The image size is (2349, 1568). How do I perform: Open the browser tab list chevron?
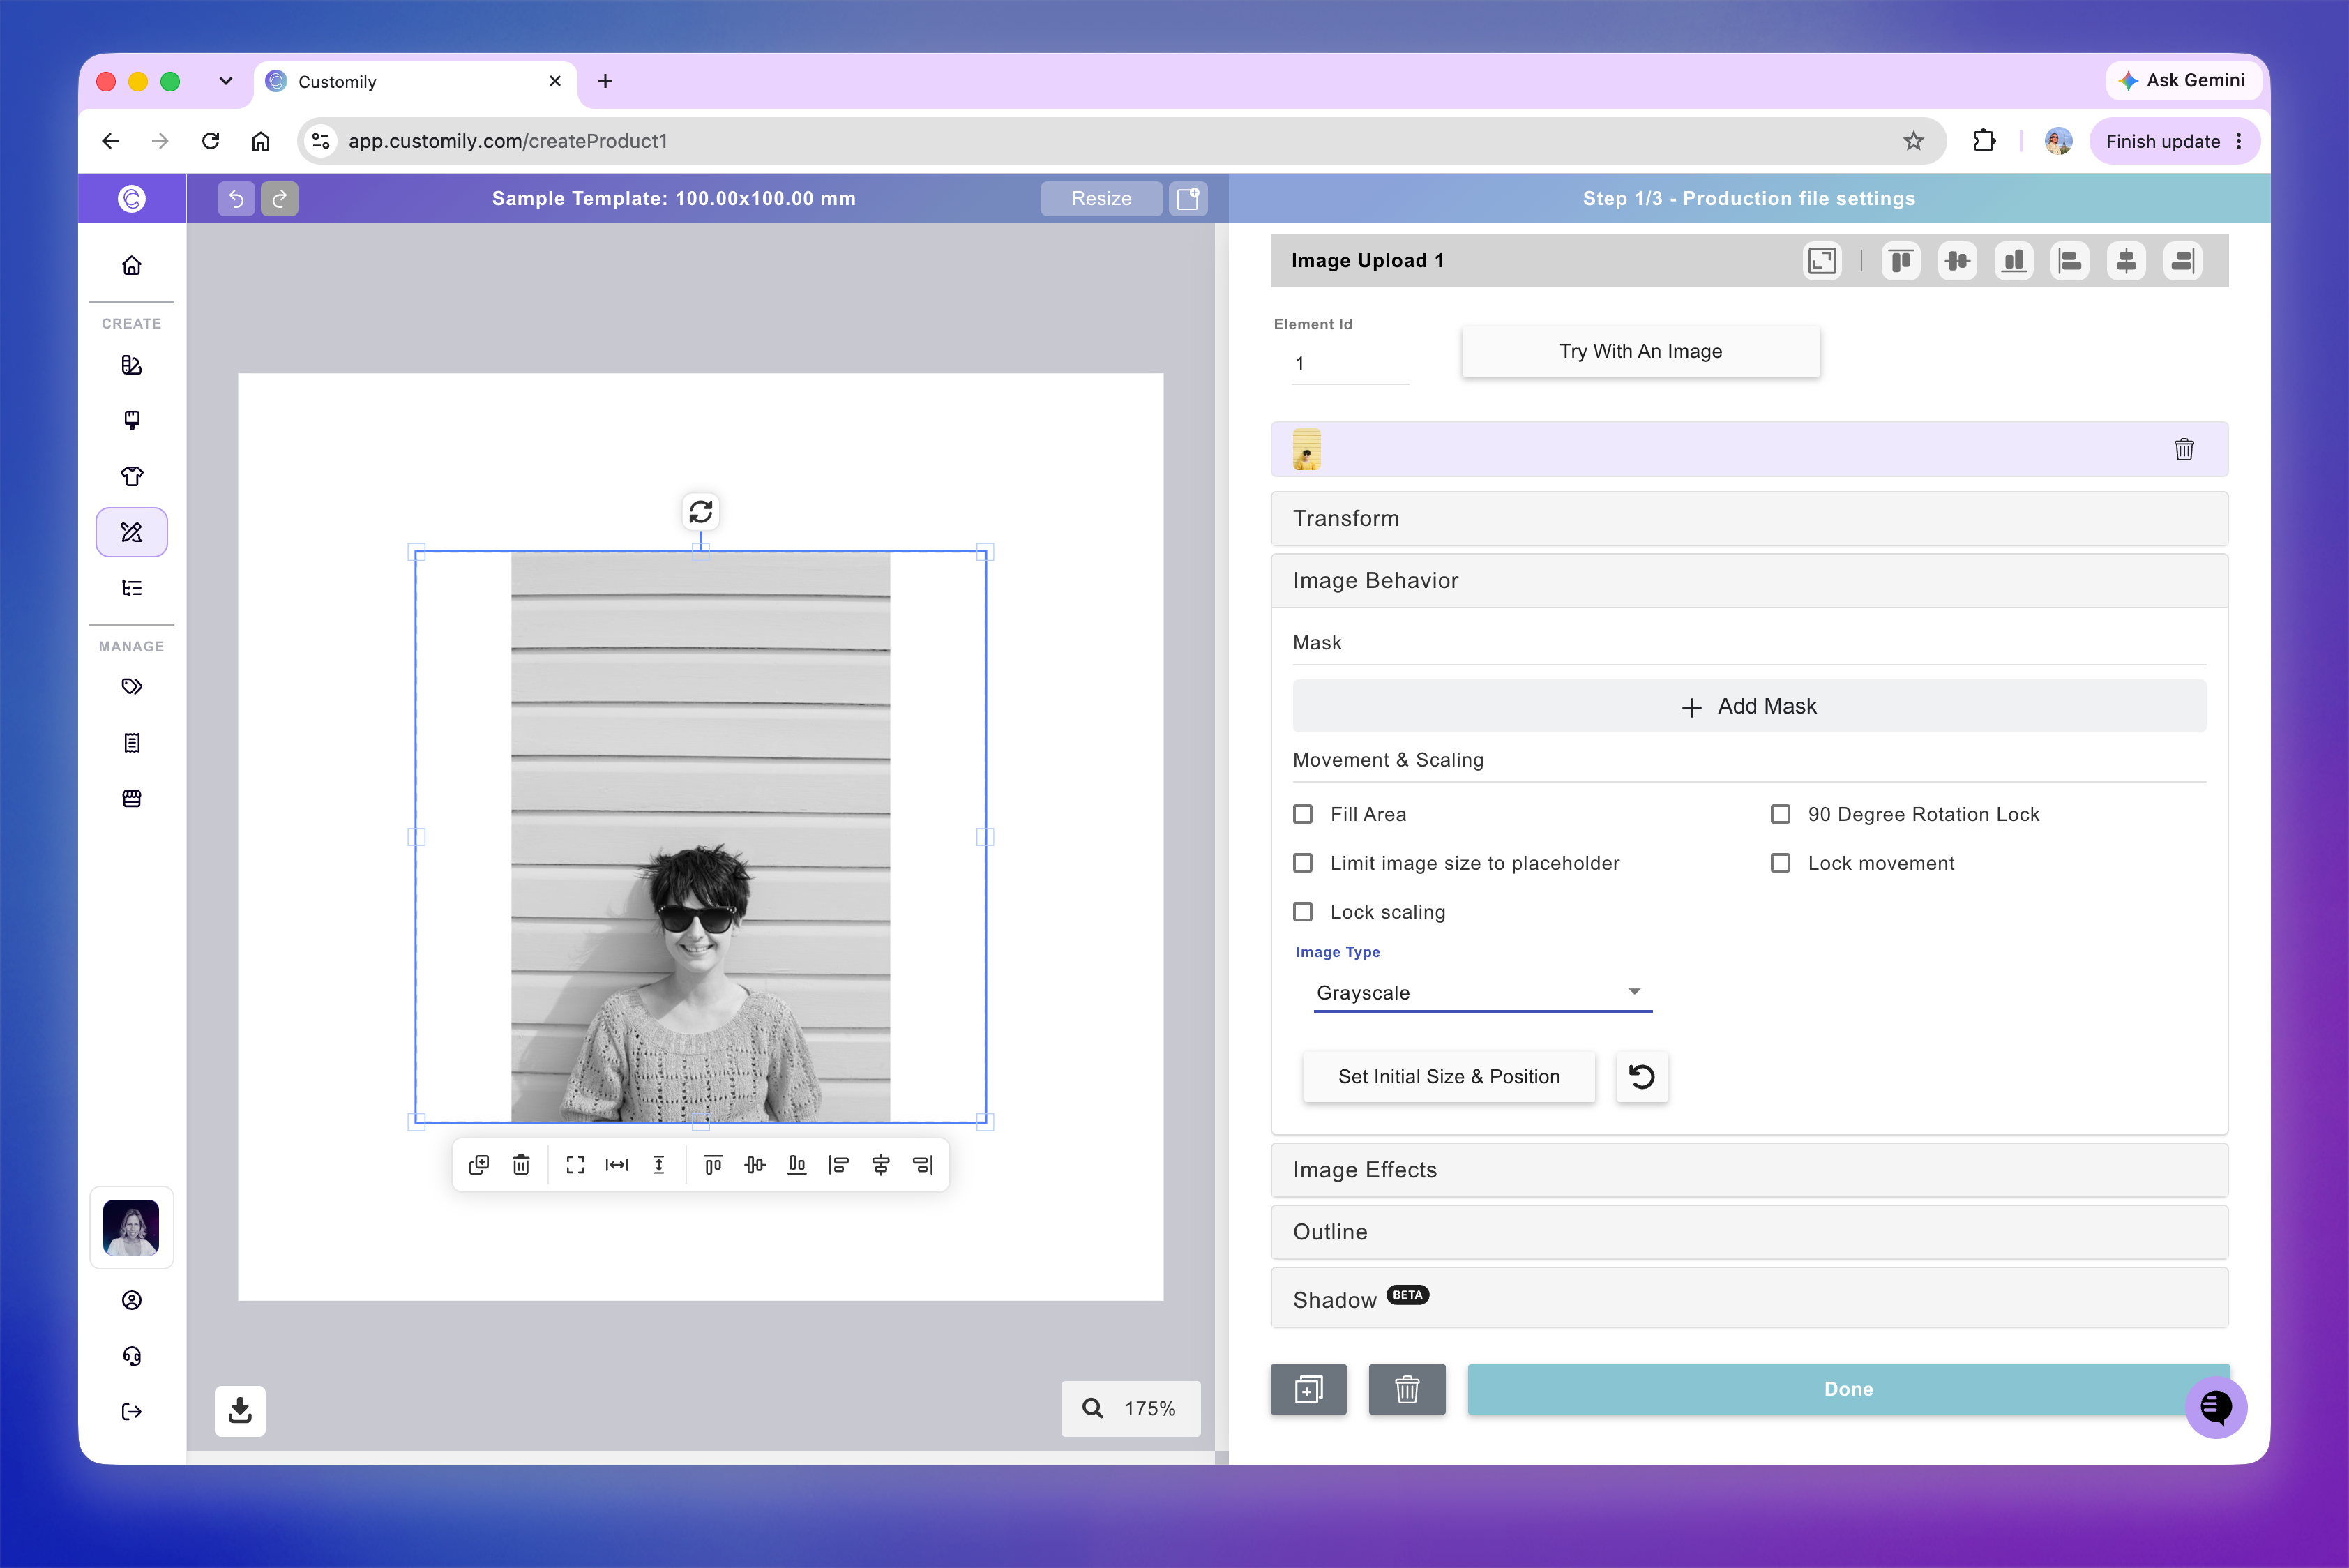[x=226, y=81]
